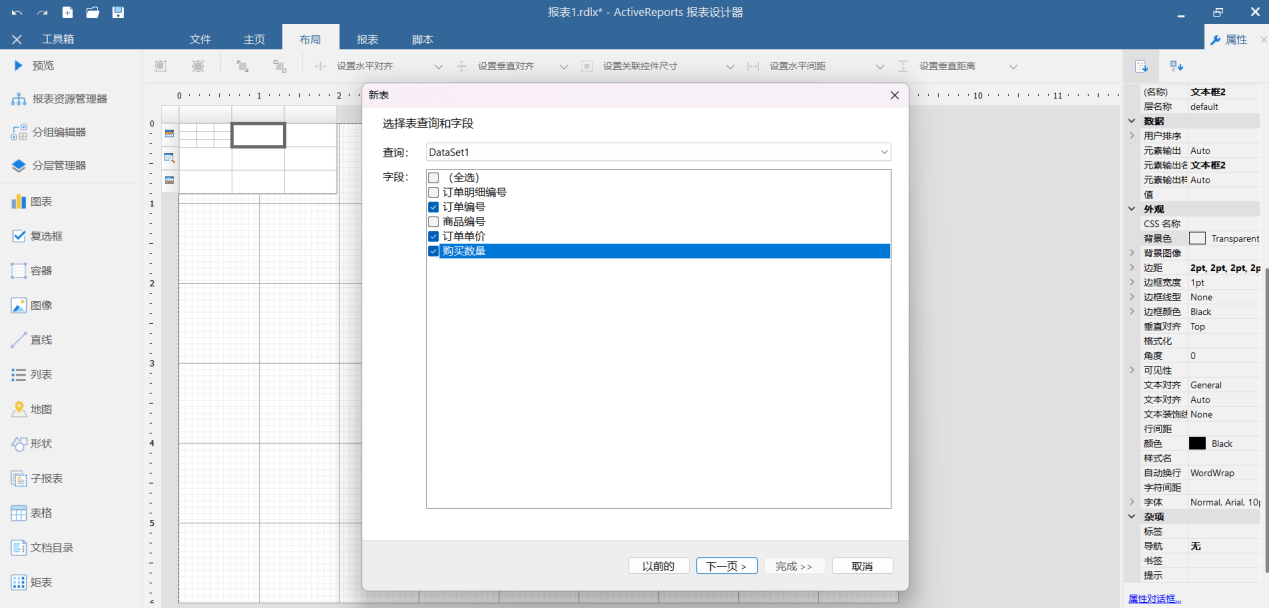Save the report with floppy icon
1269x608 pixels.
click(118, 12)
